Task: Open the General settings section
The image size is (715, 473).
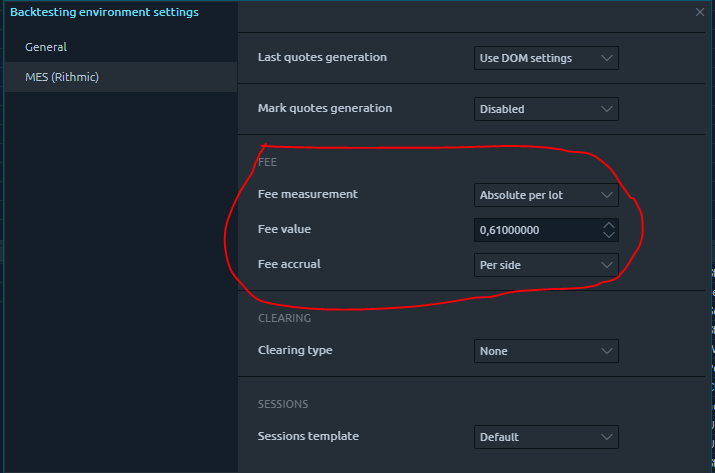Action: [x=46, y=47]
